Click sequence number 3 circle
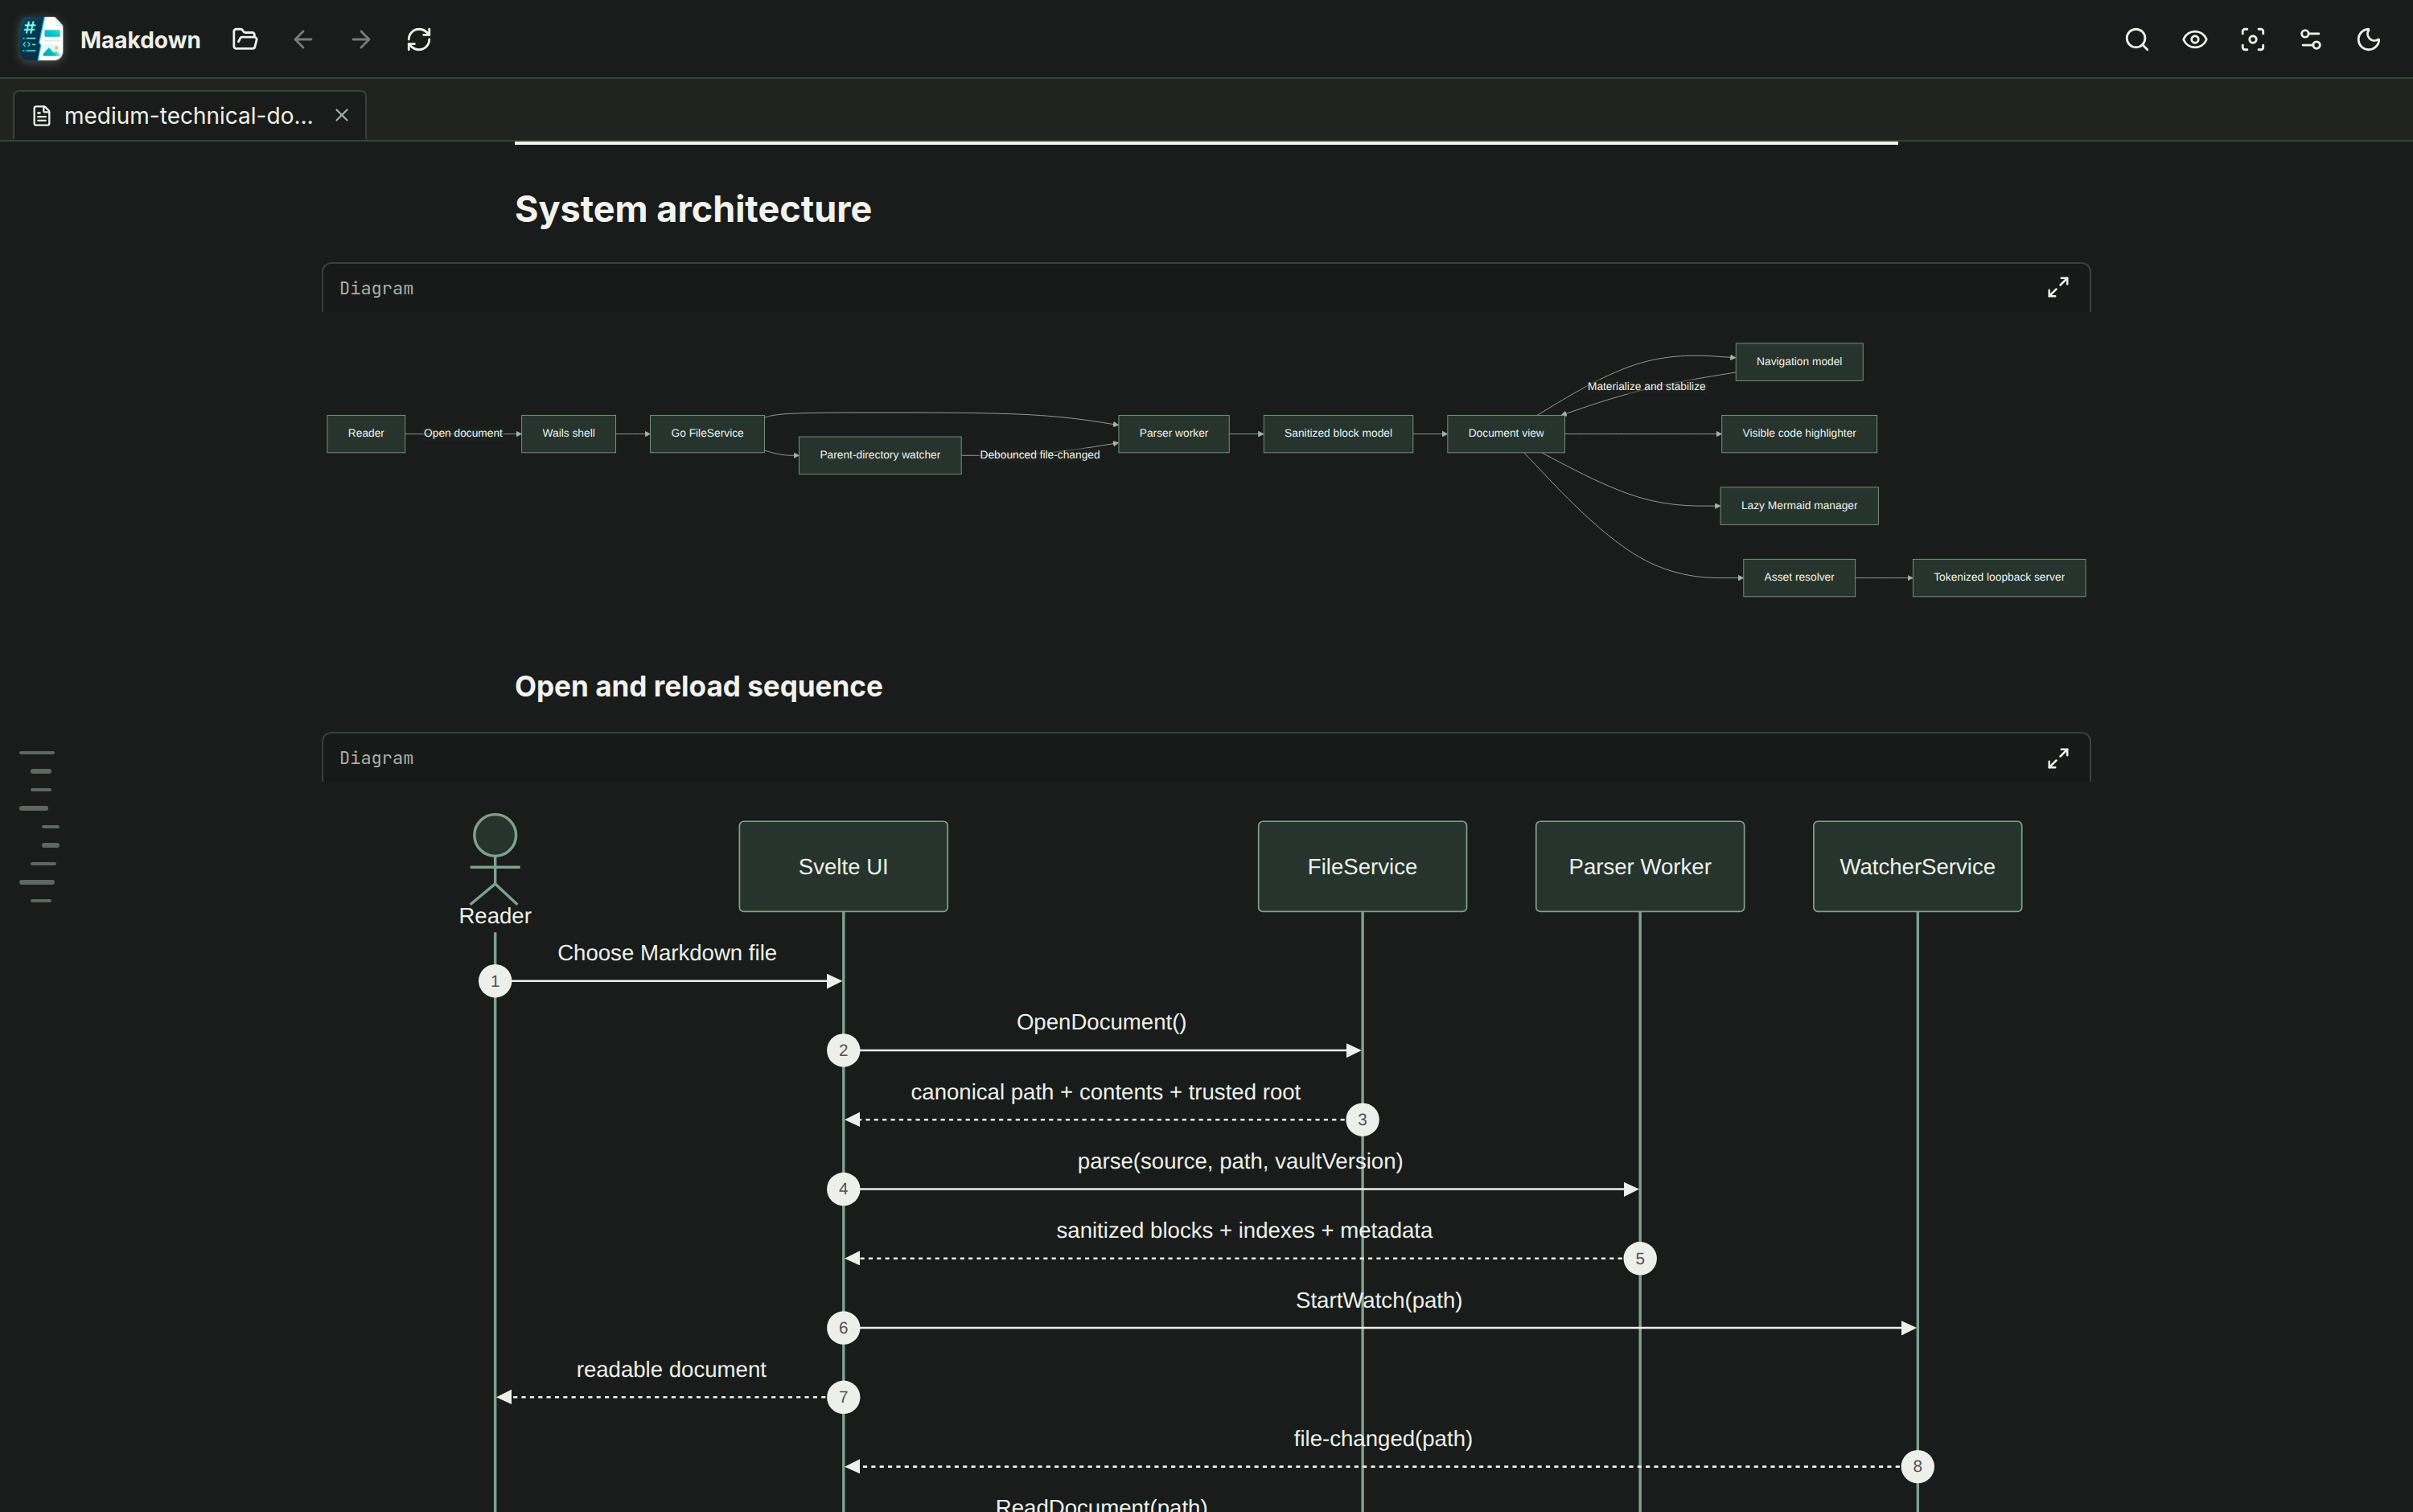The image size is (2413, 1512). (x=1362, y=1120)
